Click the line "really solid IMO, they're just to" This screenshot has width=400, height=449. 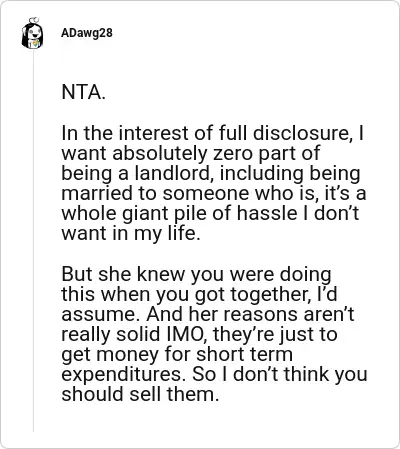click(x=199, y=335)
